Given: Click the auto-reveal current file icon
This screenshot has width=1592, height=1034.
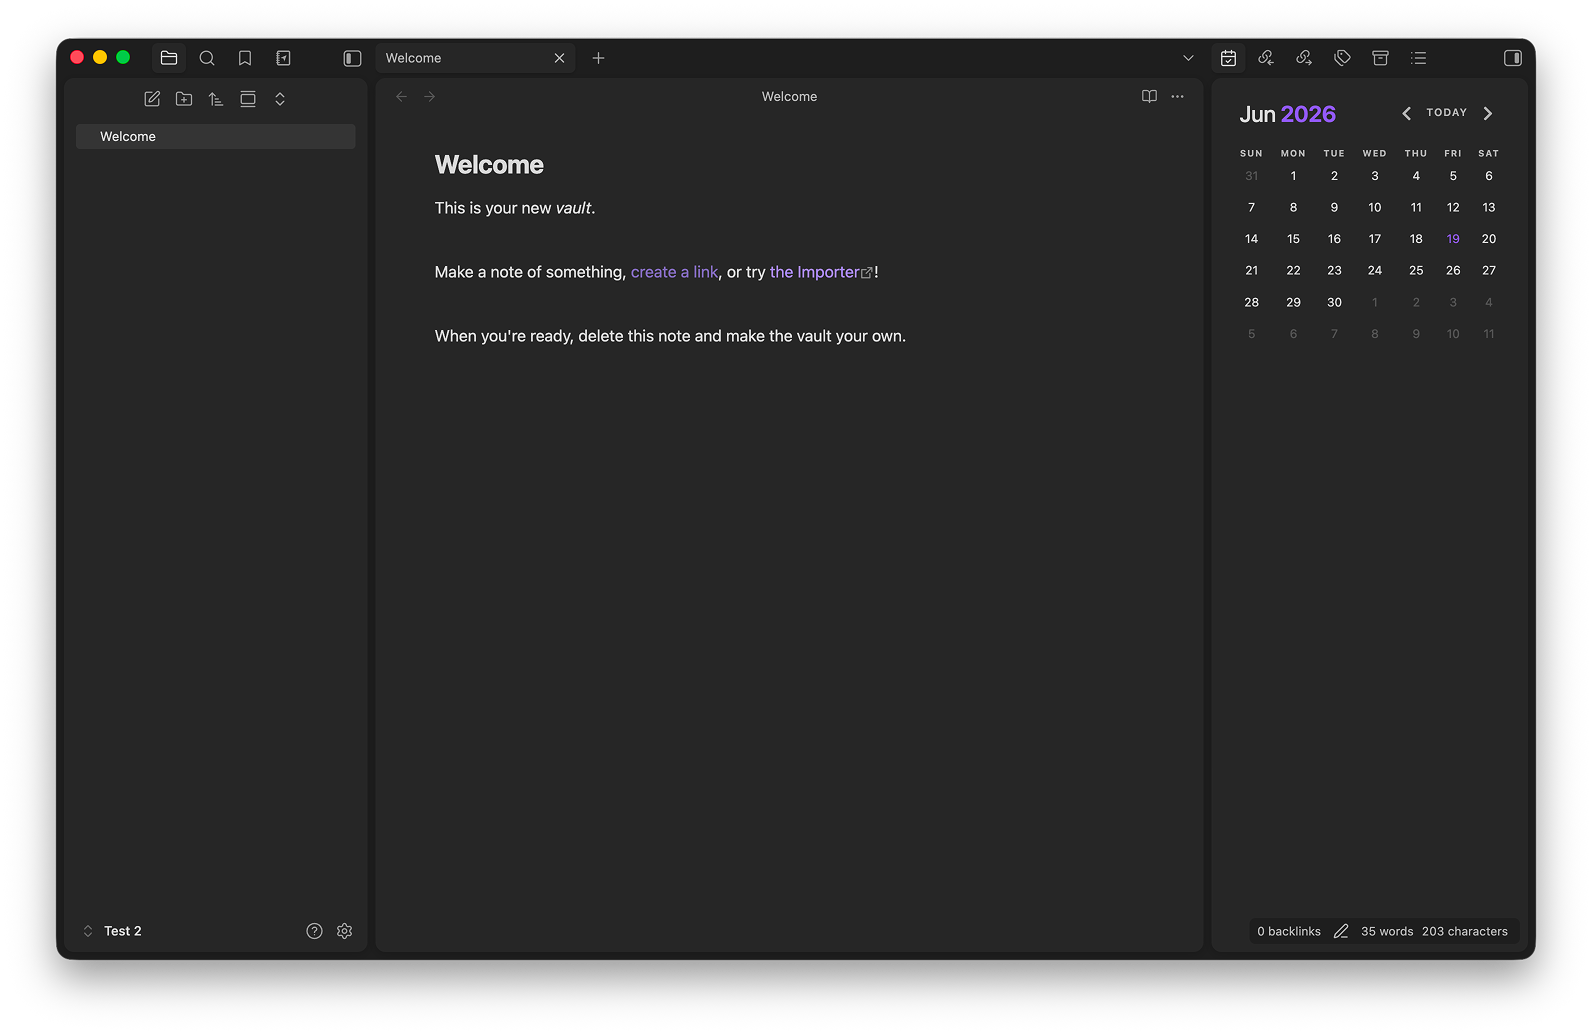Looking at the screenshot, I should pyautogui.click(x=248, y=99).
